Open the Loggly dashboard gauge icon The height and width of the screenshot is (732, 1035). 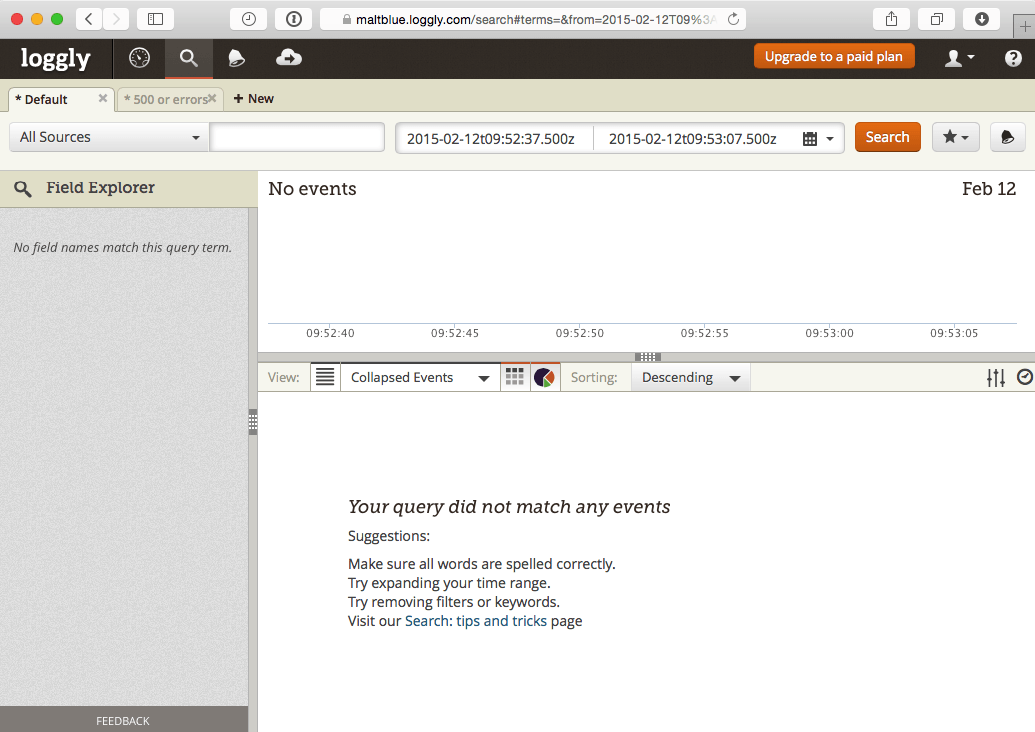139,58
